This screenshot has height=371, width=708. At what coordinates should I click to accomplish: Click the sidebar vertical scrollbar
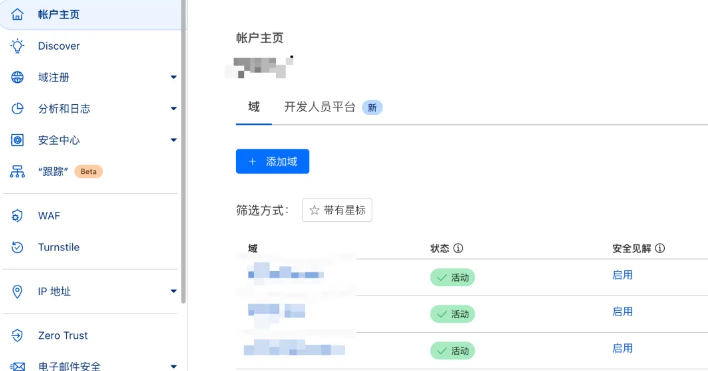tap(183, 151)
